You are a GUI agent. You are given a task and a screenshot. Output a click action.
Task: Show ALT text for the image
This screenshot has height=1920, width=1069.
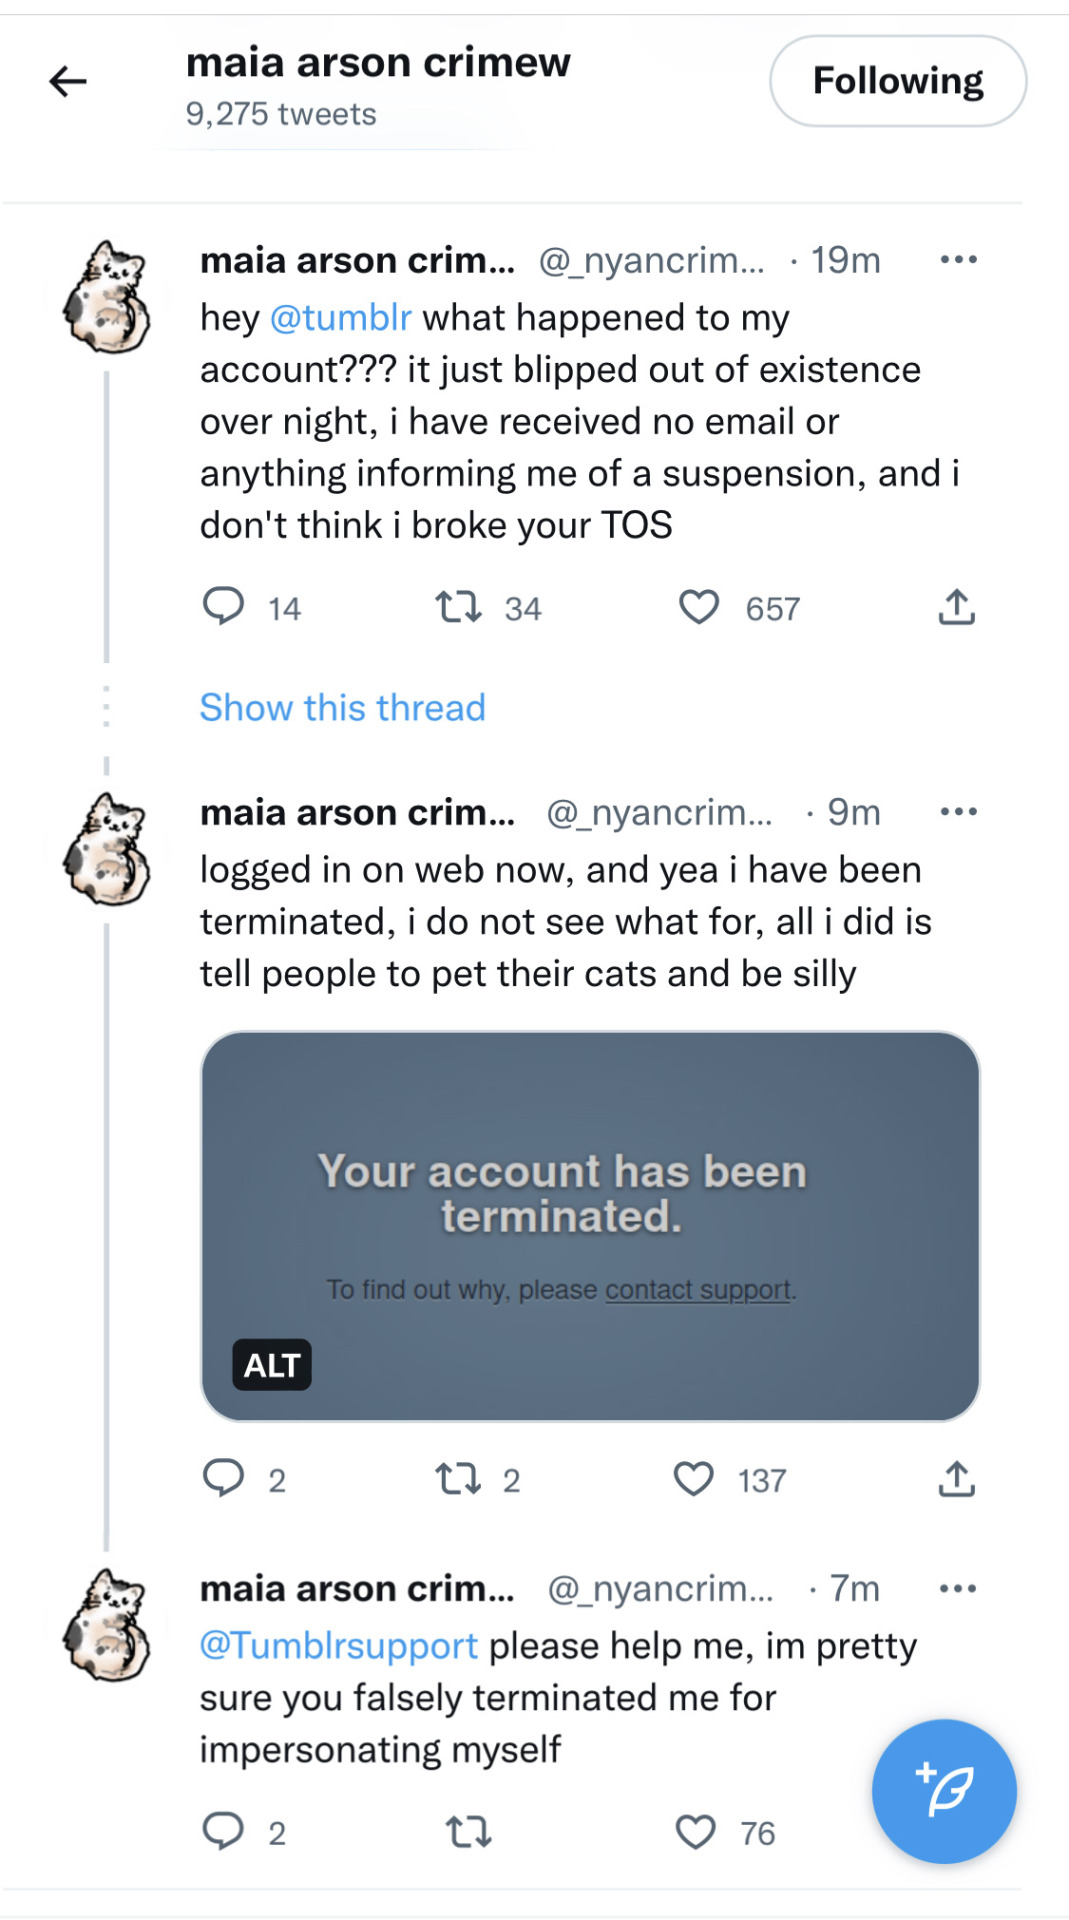point(272,1365)
